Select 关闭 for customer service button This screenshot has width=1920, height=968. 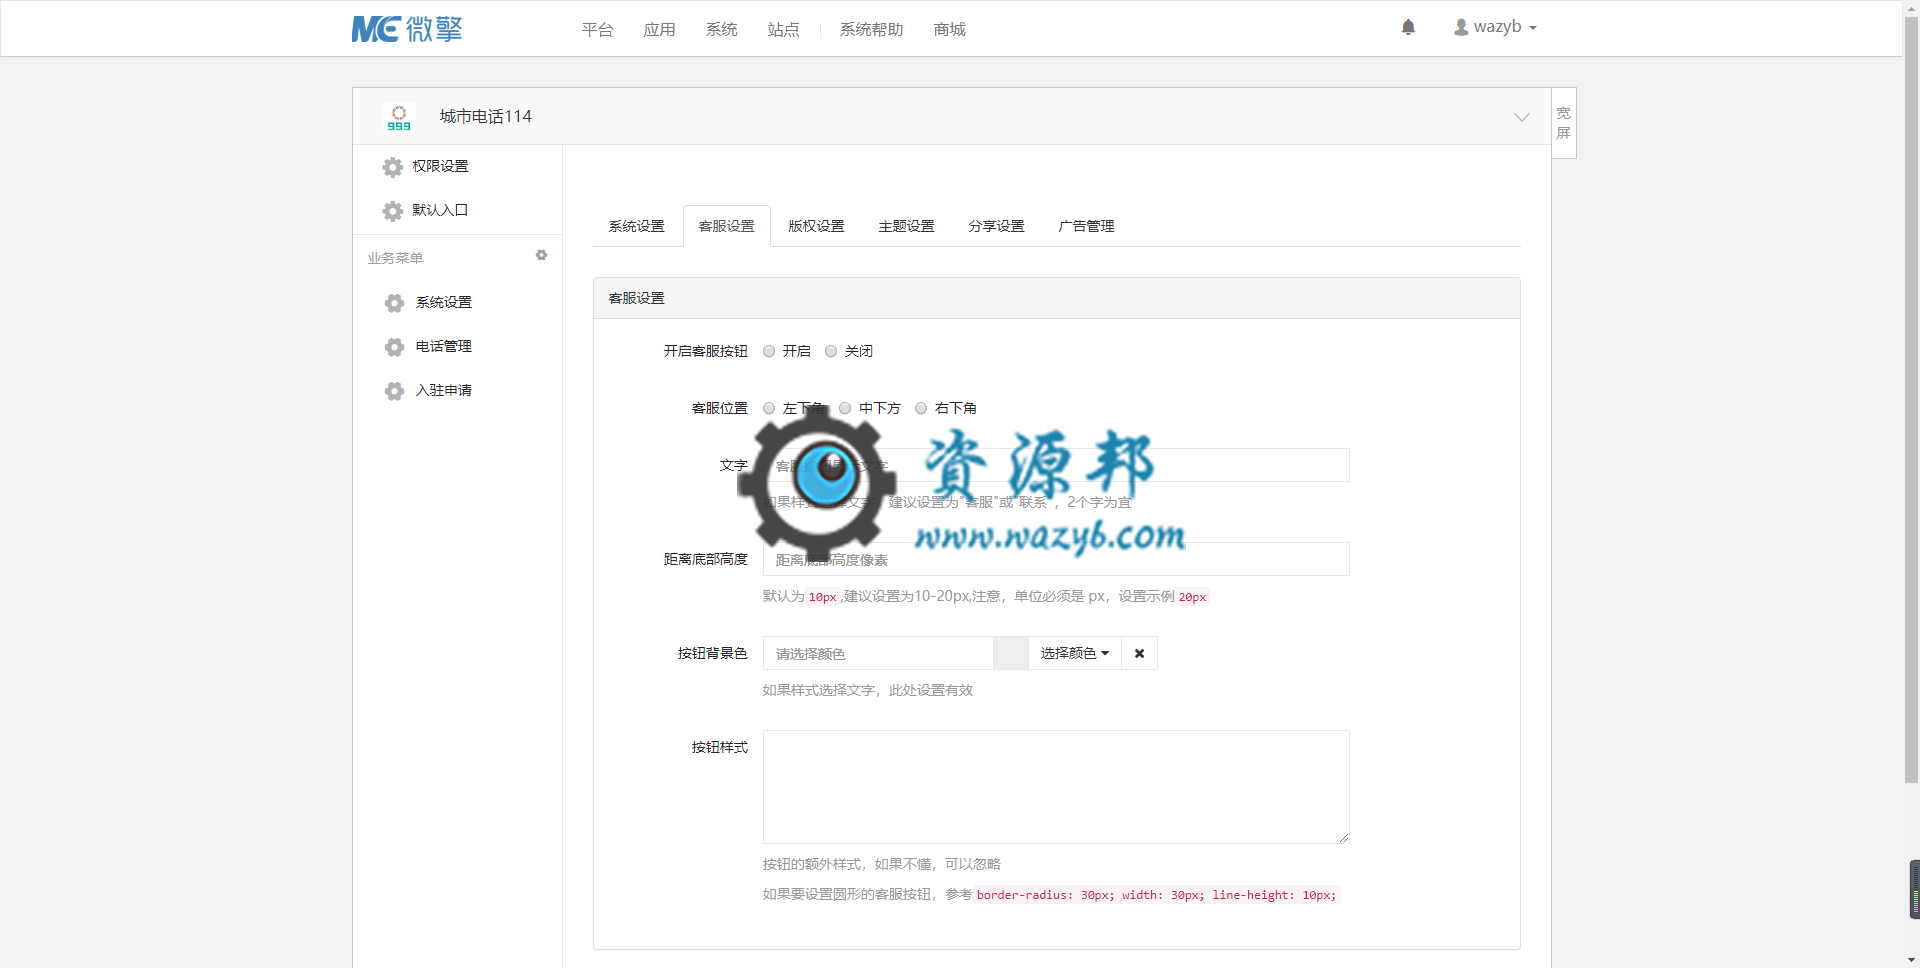coord(831,351)
